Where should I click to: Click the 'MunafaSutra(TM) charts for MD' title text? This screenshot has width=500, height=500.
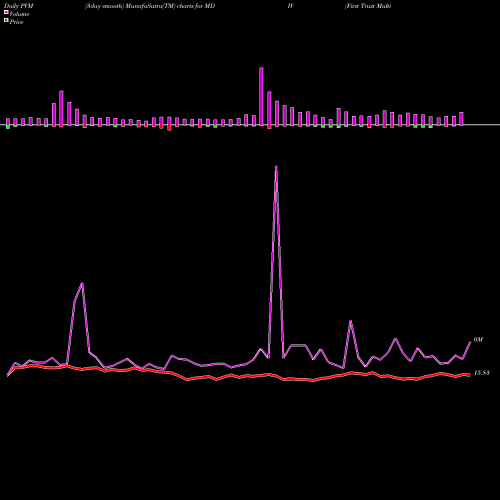(x=169, y=6)
